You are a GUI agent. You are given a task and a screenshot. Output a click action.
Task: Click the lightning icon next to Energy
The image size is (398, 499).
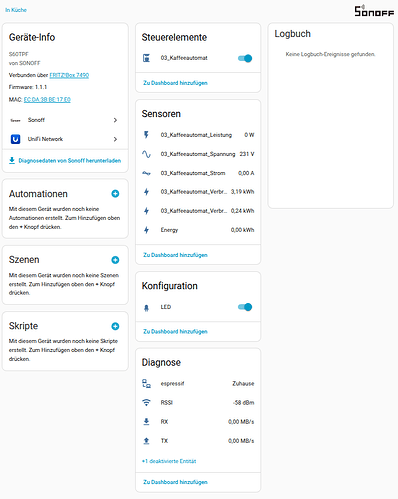146,230
